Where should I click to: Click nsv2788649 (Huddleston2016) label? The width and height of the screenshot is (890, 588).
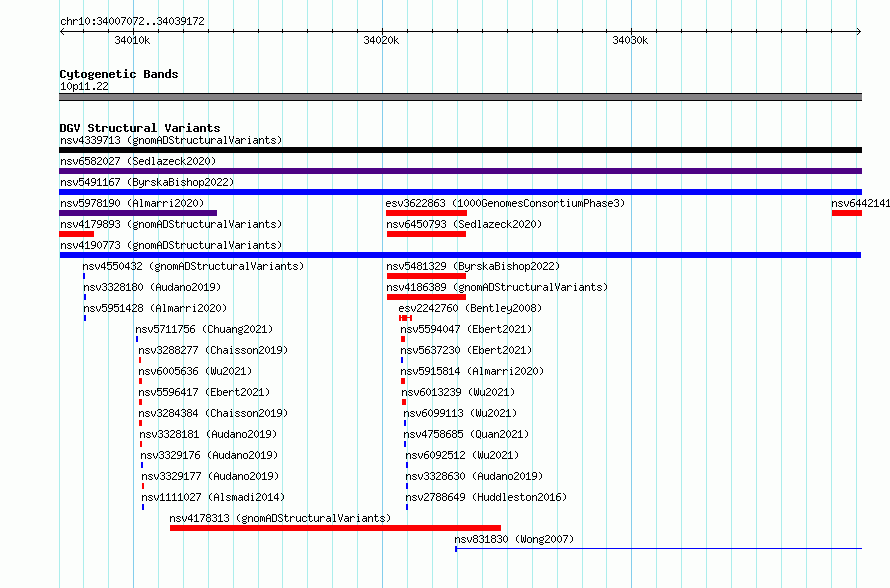tap(486, 497)
